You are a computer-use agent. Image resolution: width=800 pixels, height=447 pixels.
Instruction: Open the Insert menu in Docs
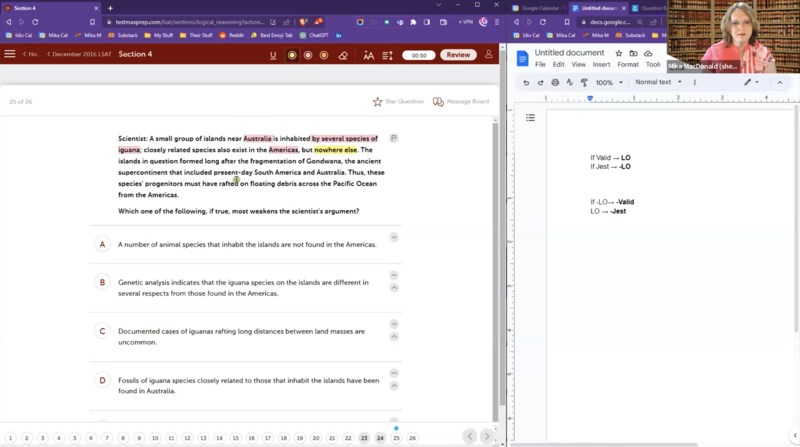600,64
